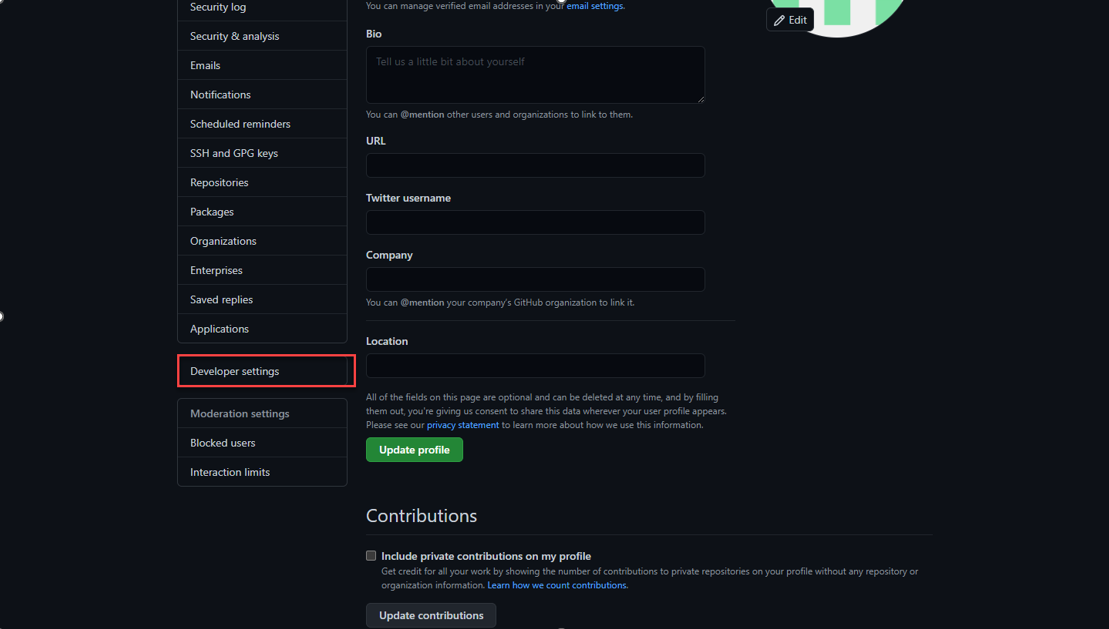The image size is (1109, 629).
Task: Click the Update profile button
Action: pyautogui.click(x=414, y=450)
